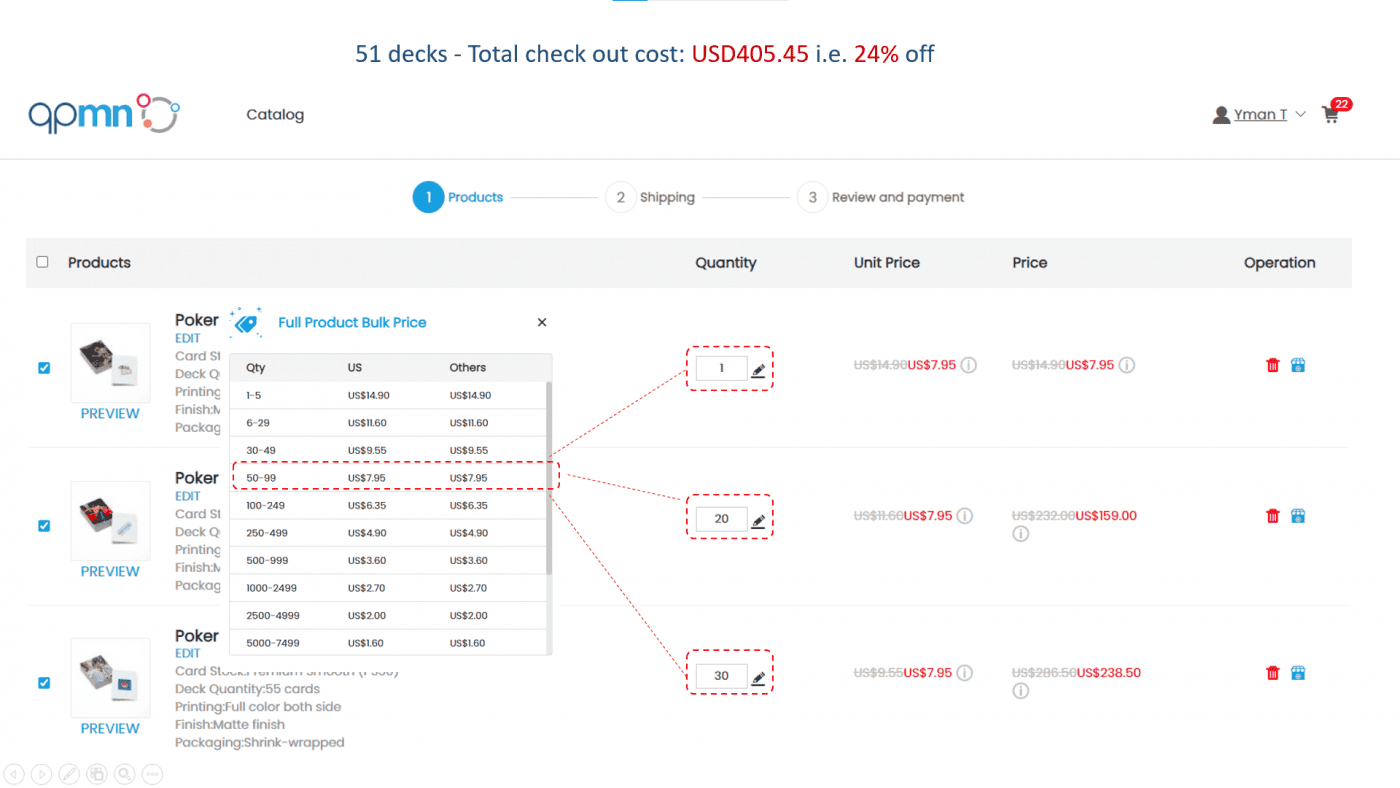Image resolution: width=1400 pixels, height=788 pixels.
Task: Click info icon next to first unit price
Action: point(968,365)
